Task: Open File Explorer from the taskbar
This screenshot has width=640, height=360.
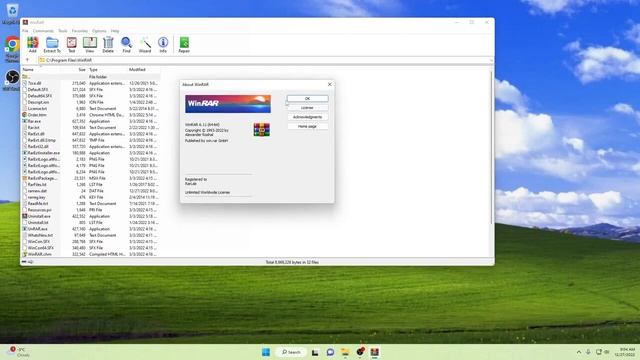Action: [x=345, y=352]
